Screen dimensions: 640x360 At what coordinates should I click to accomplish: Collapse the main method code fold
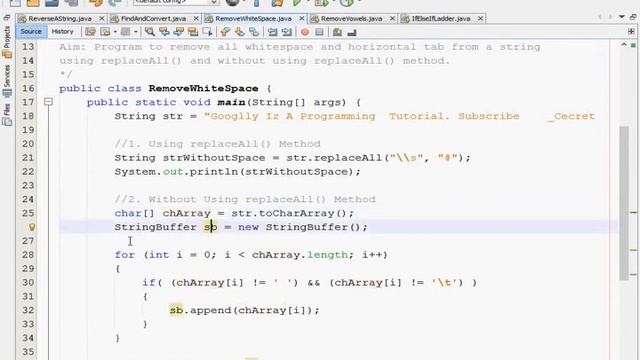pyautogui.click(x=48, y=102)
